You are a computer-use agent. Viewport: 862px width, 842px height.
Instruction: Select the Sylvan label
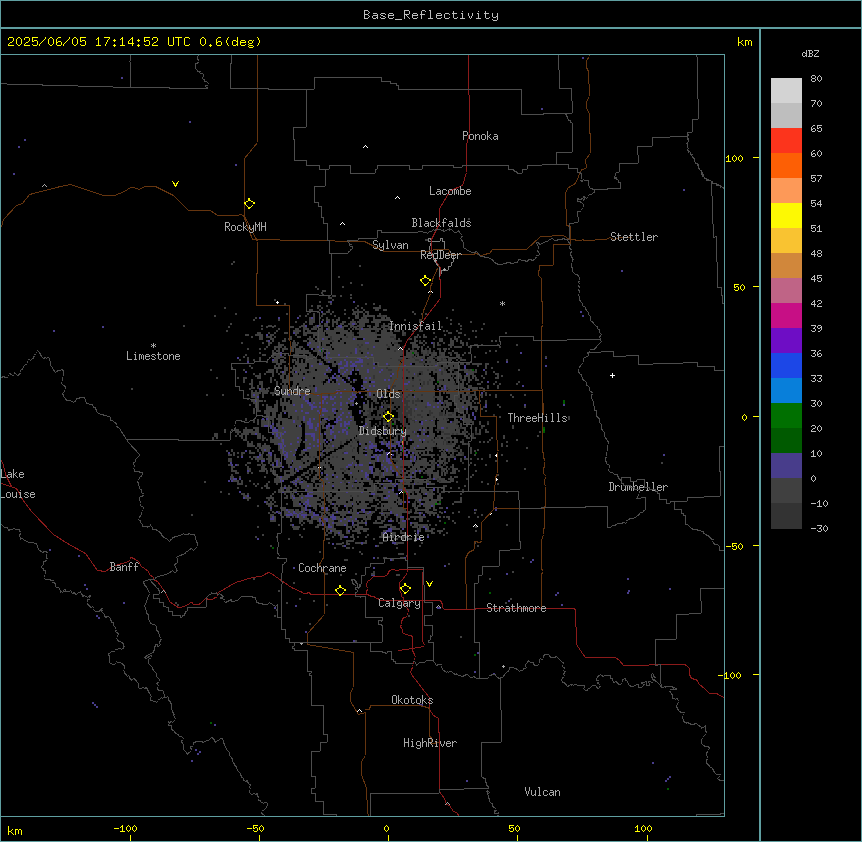(390, 245)
